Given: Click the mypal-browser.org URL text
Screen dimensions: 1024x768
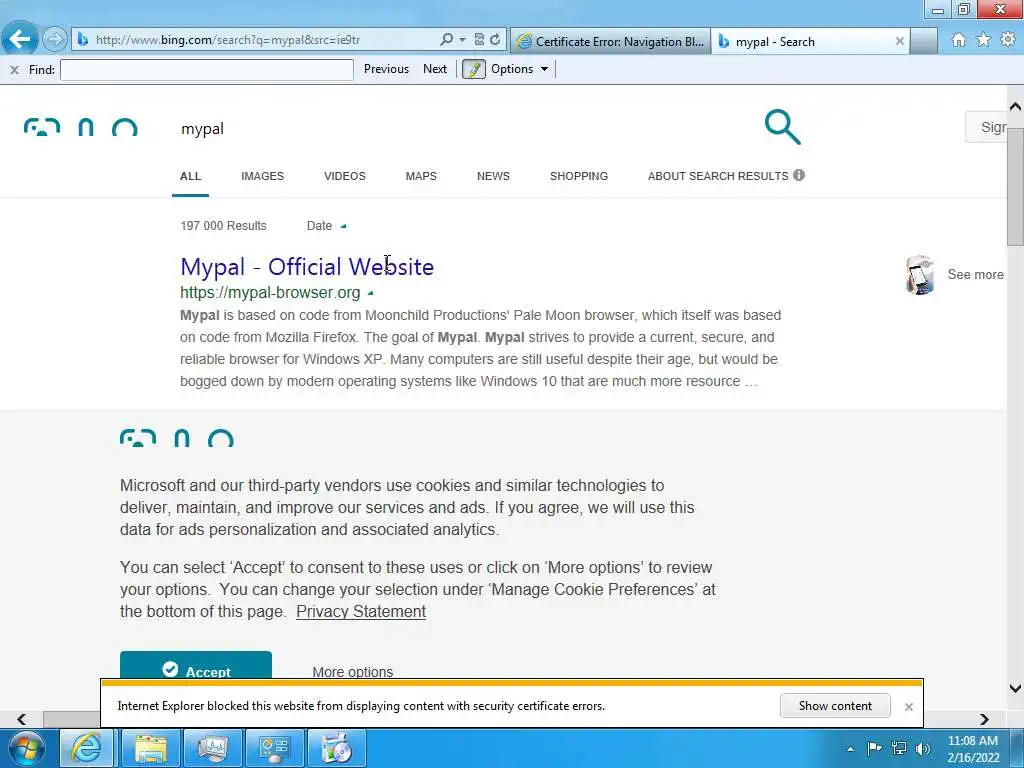Looking at the screenshot, I should (x=270, y=293).
